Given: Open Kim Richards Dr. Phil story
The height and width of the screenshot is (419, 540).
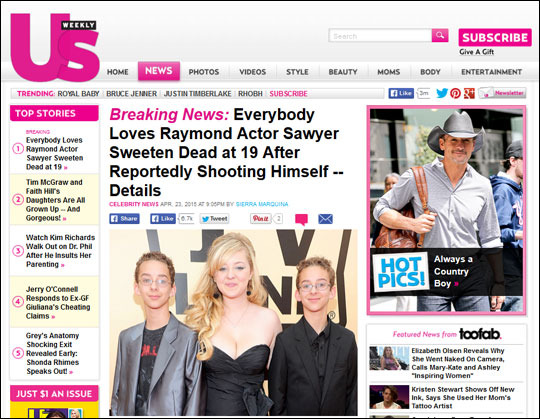Looking at the screenshot, I should 60,251.
